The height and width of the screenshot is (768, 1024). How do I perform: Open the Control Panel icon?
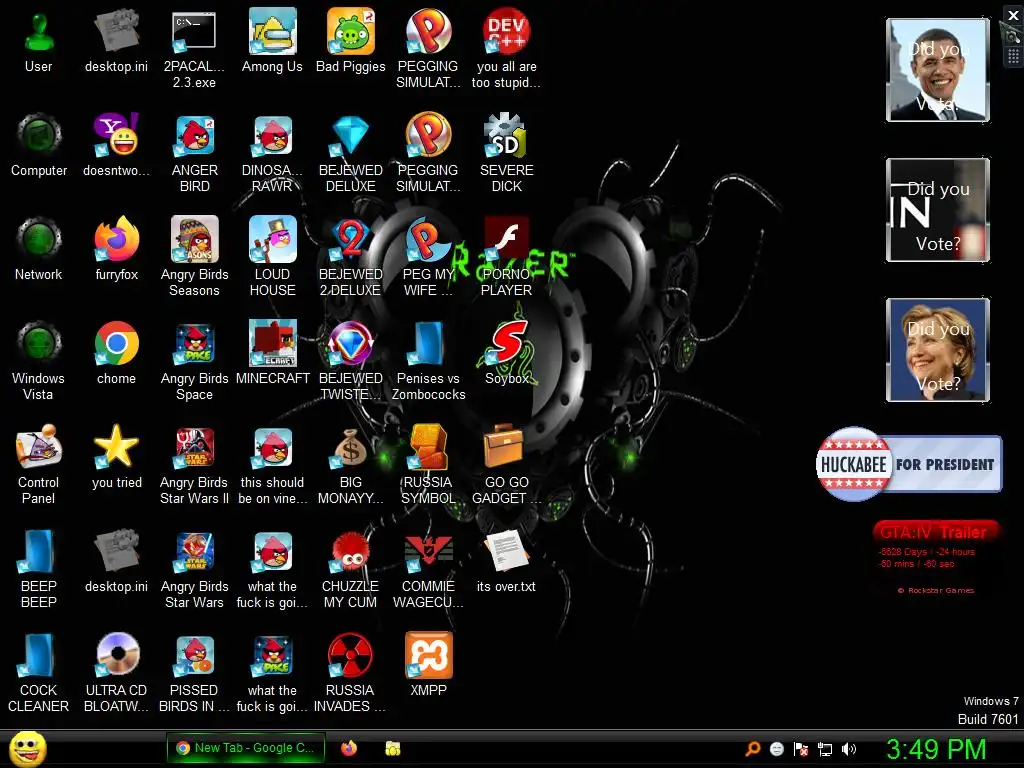39,465
